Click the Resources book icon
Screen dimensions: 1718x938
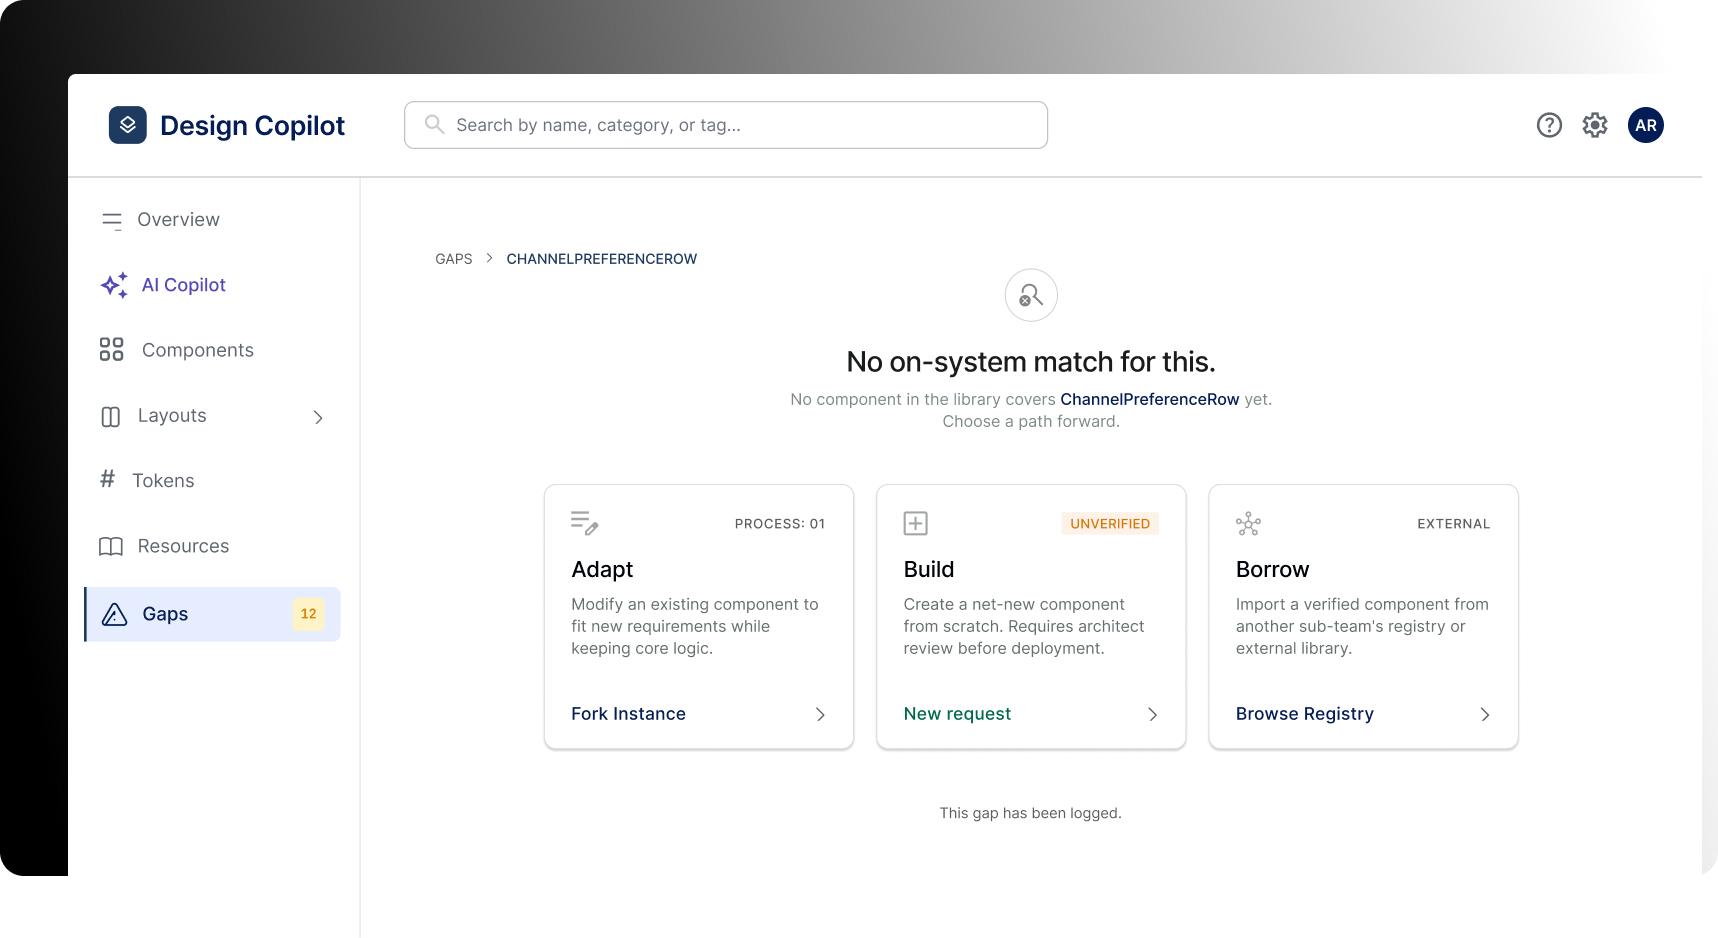111,546
